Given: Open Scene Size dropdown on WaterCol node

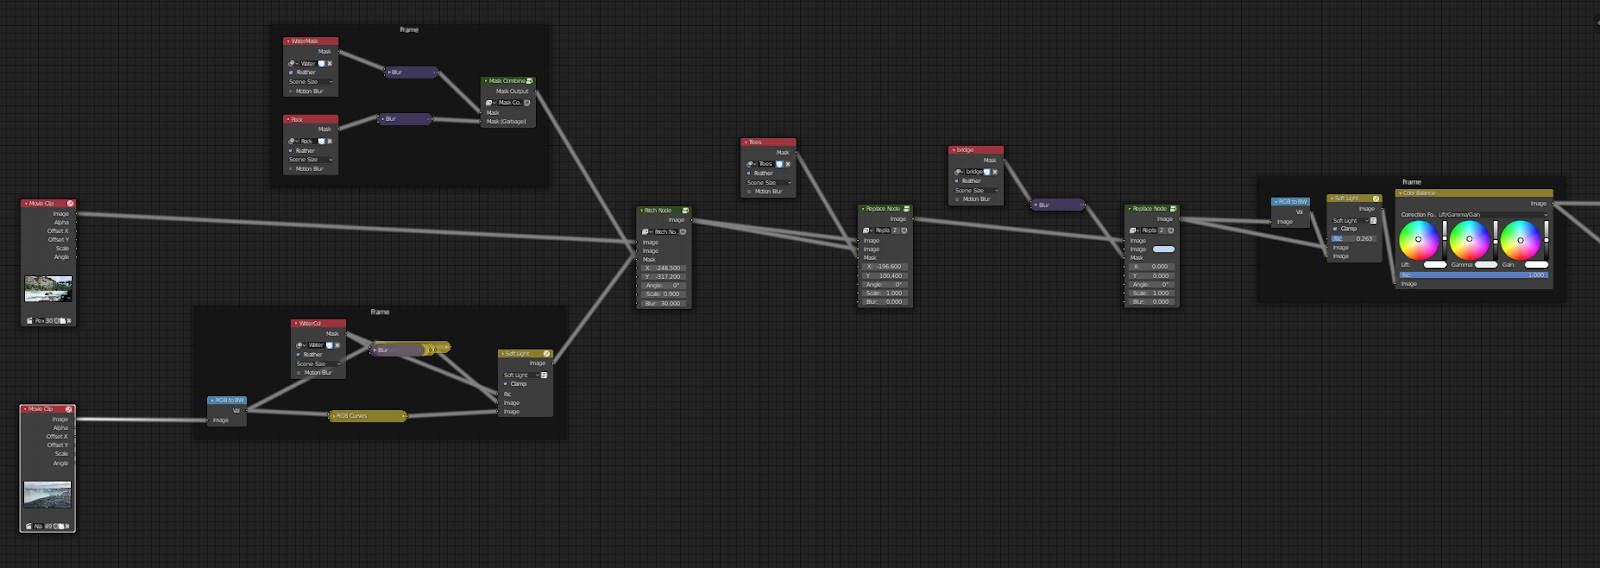Looking at the screenshot, I should [318, 364].
